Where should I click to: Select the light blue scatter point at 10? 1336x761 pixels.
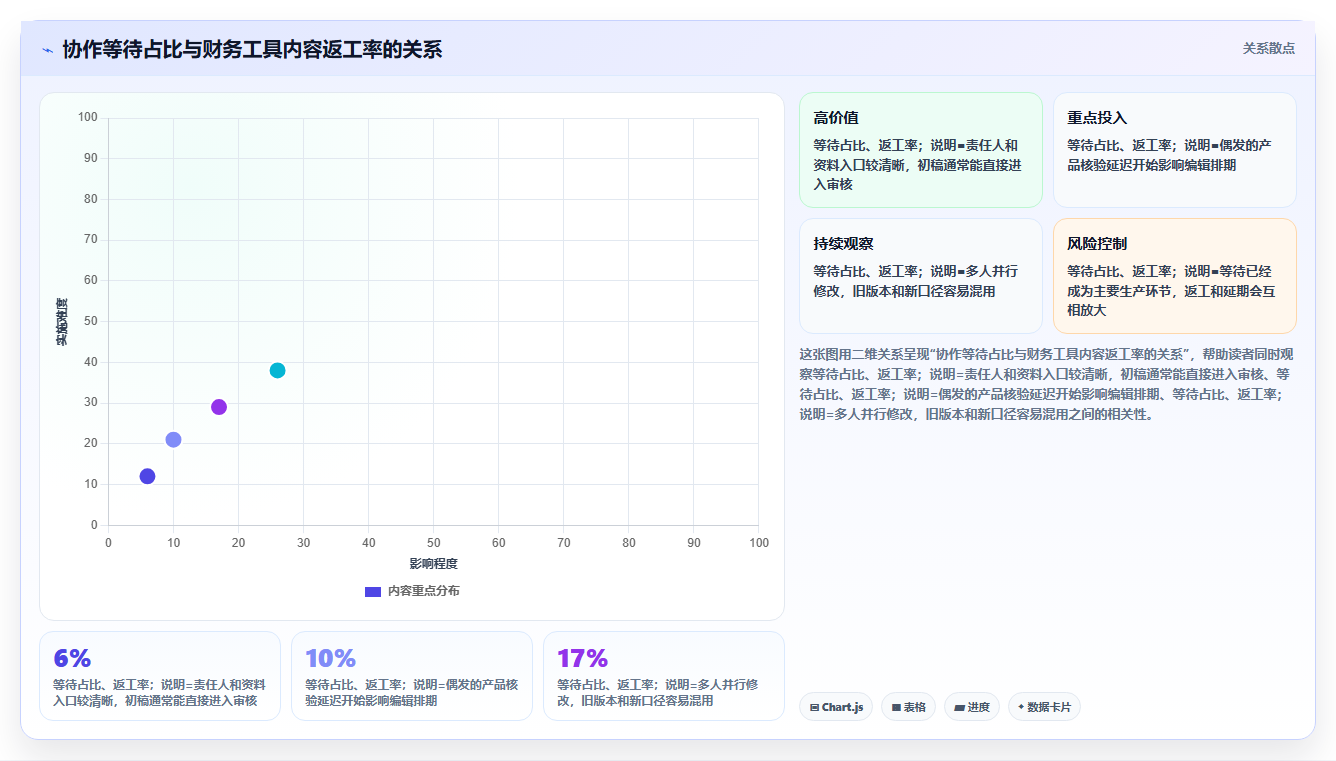[173, 440]
